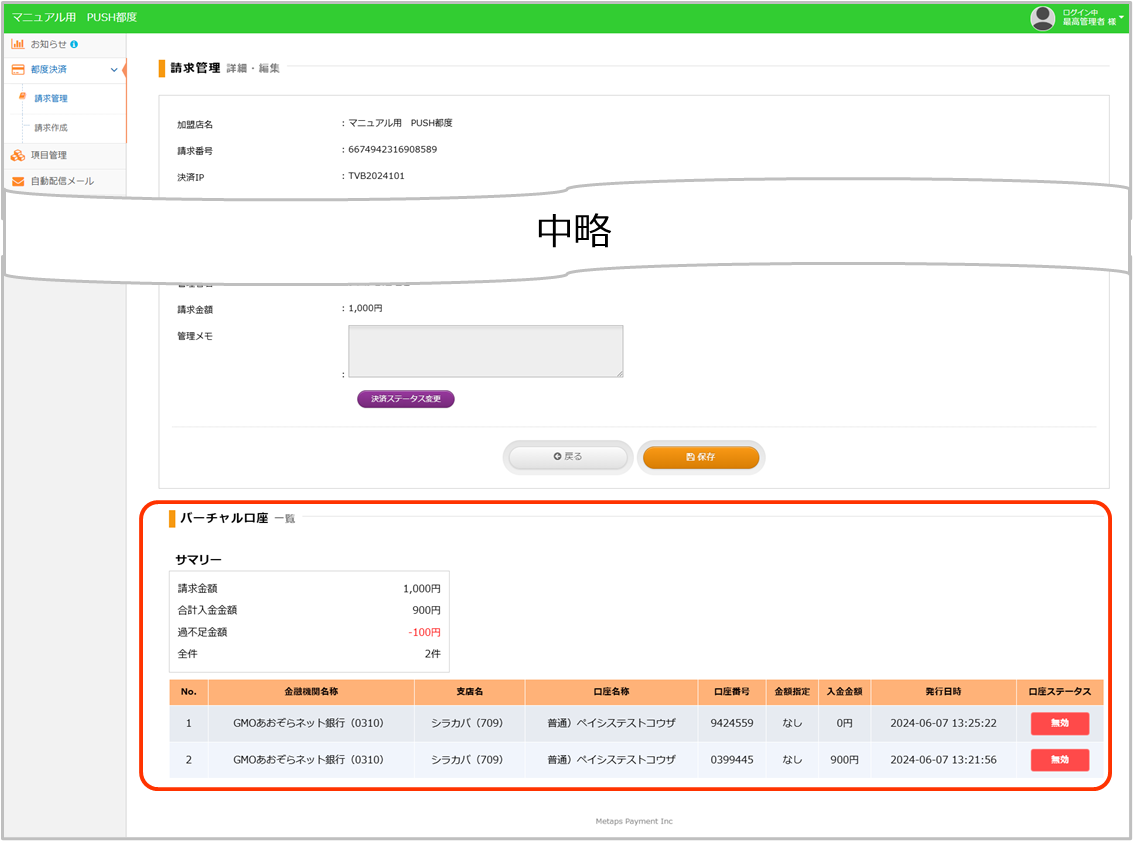Click the 都度決済 credit card icon

pos(18,70)
